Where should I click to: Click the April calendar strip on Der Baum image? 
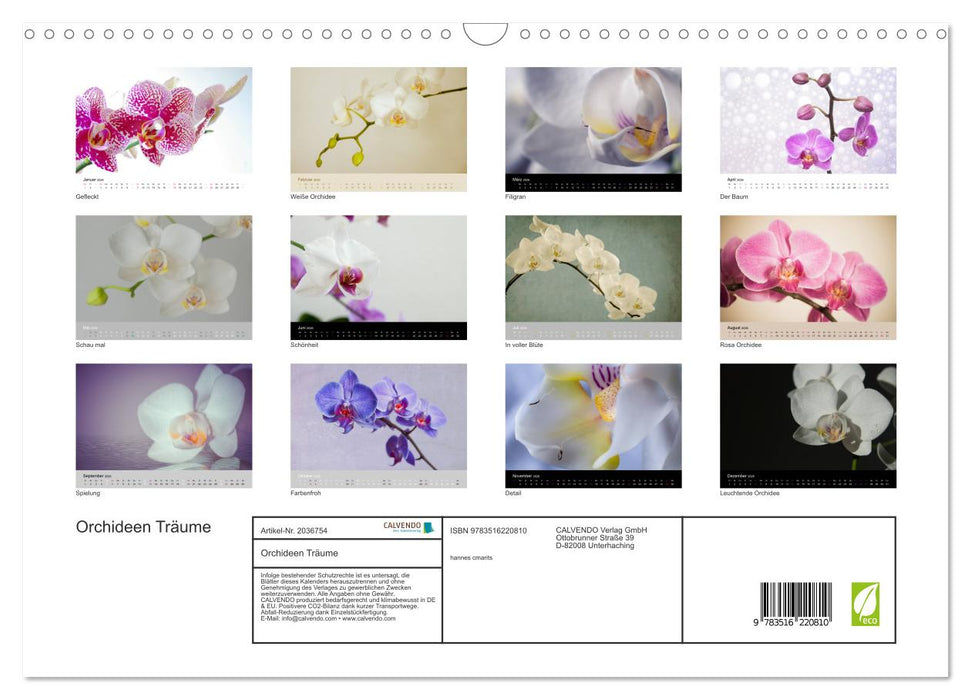point(808,182)
